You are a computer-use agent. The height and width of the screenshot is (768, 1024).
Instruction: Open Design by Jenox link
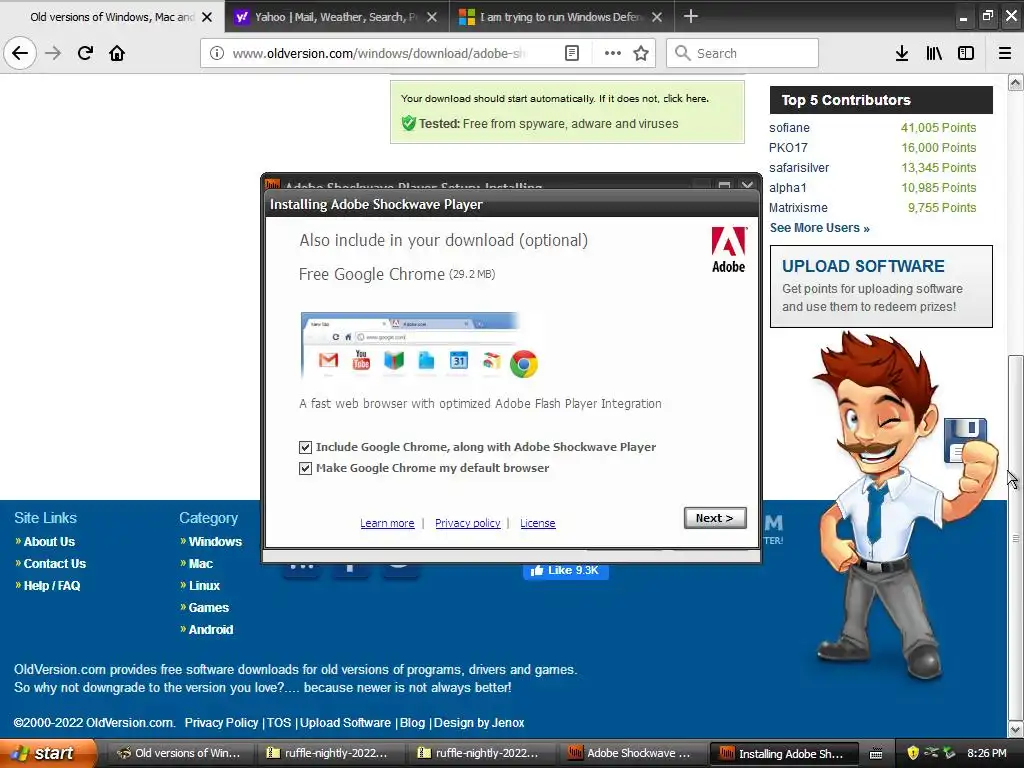pos(479,723)
